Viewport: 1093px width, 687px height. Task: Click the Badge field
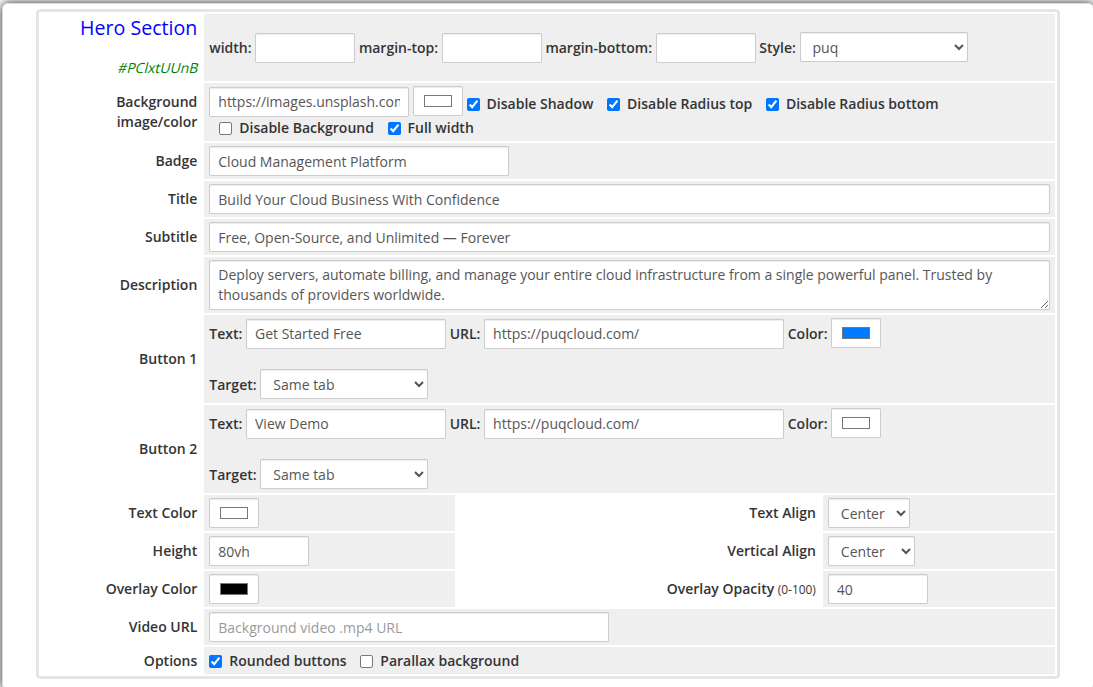[x=358, y=162]
